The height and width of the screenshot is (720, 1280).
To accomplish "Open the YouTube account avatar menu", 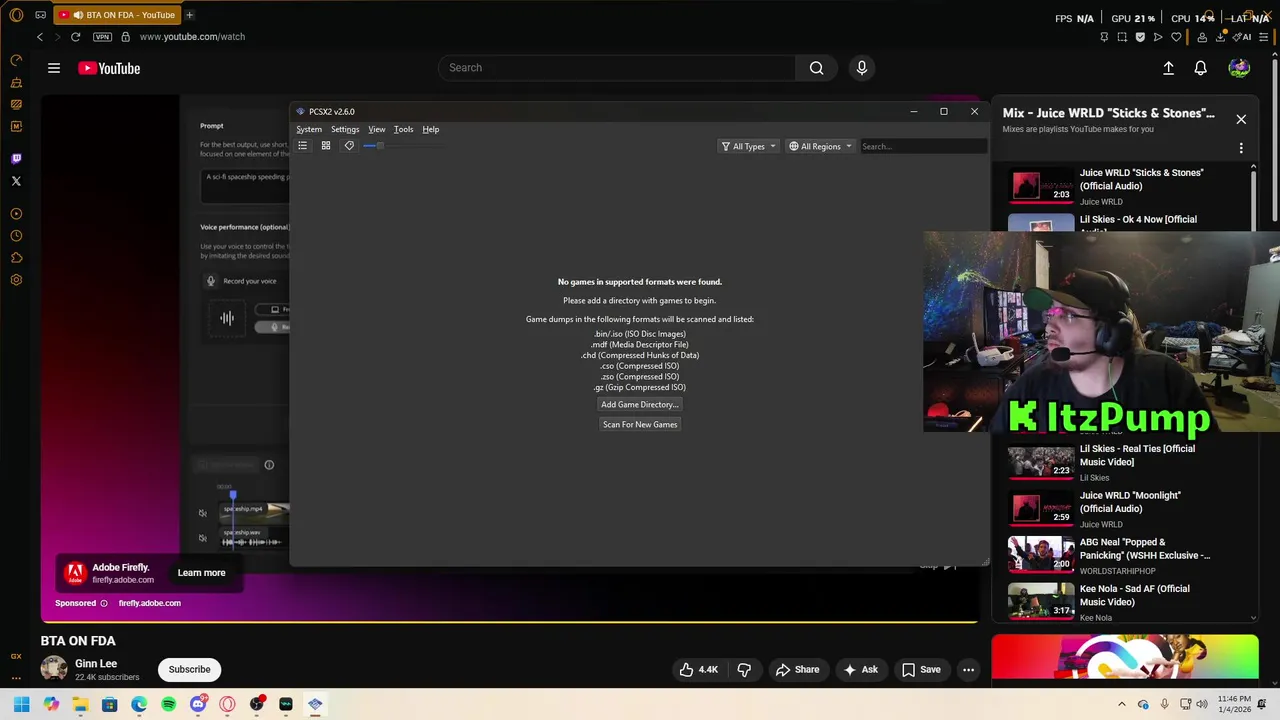I will pos(1239,68).
